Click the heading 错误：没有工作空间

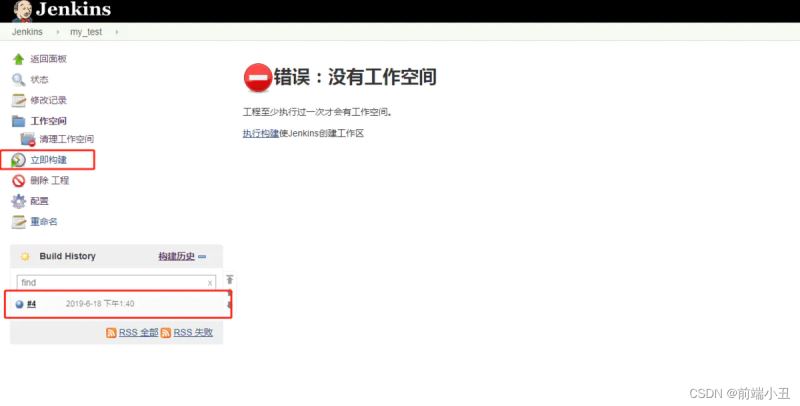coord(355,77)
